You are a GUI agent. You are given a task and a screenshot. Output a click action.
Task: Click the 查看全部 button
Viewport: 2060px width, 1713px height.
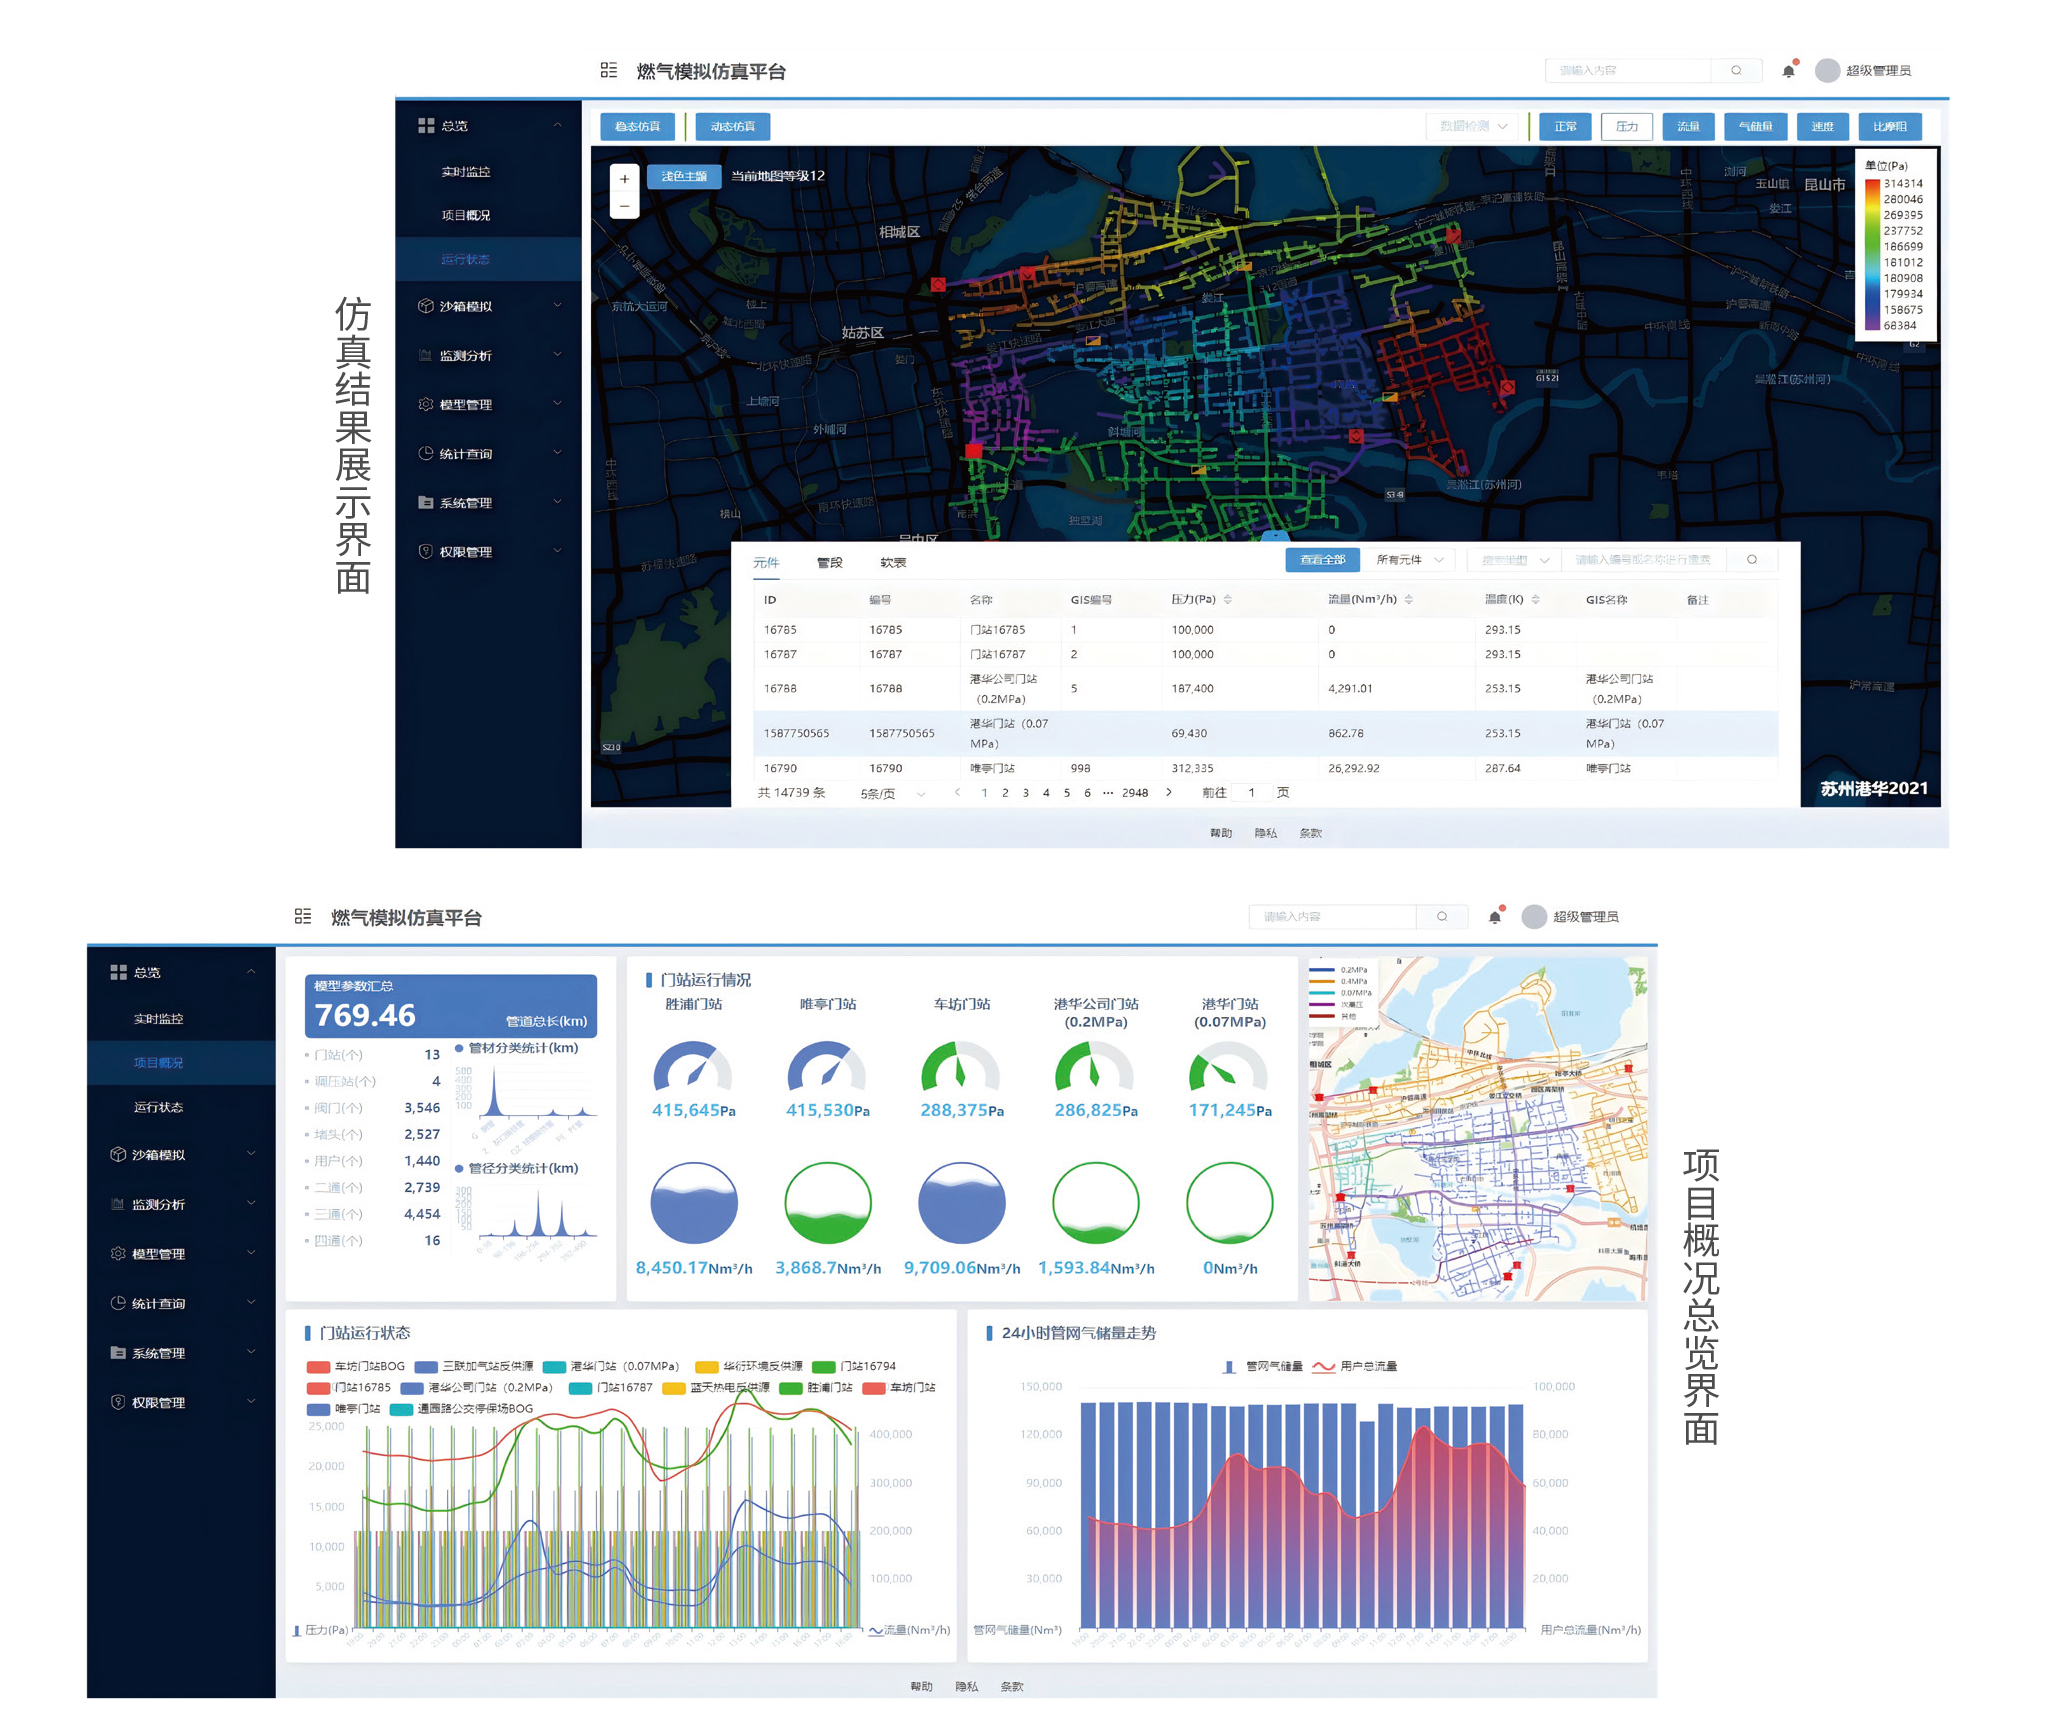coord(1321,560)
